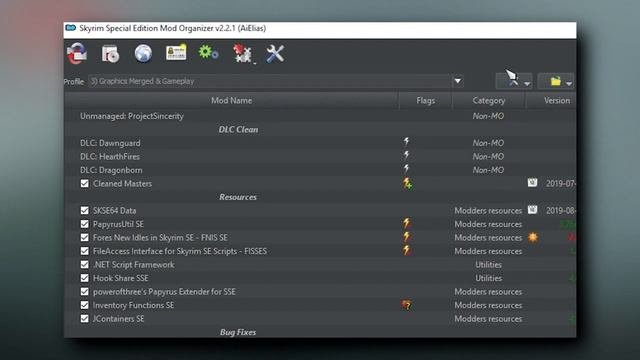Open the folder button dropdown arrow
Image resolution: width=640 pixels, height=360 pixels.
click(569, 84)
